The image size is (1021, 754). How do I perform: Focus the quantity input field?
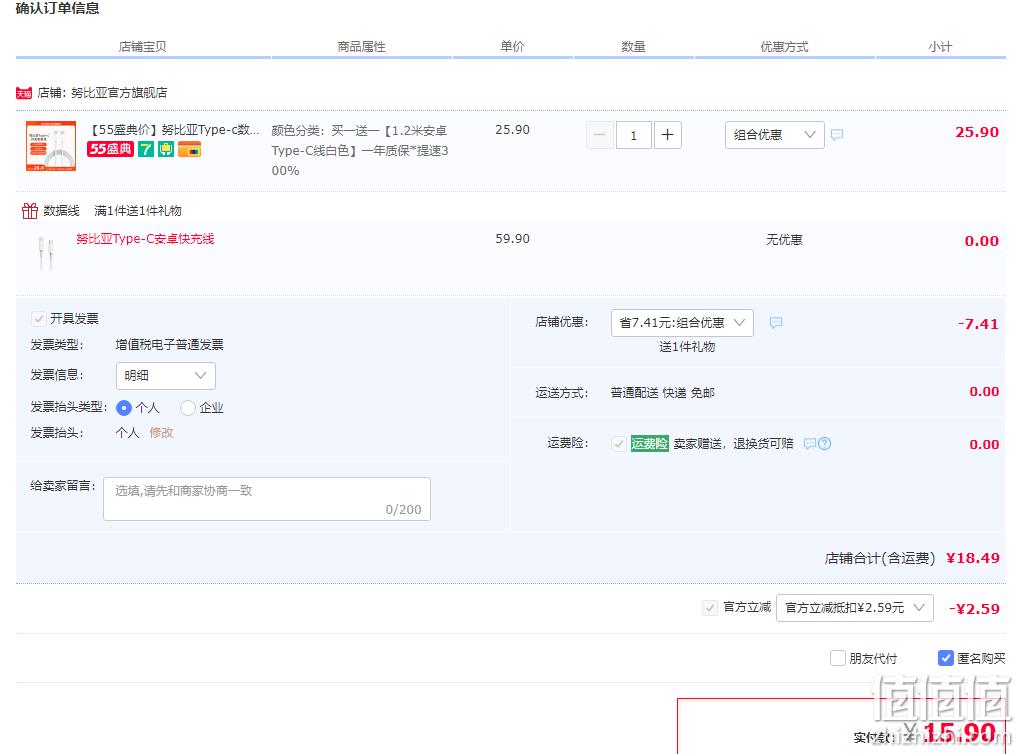click(x=634, y=135)
